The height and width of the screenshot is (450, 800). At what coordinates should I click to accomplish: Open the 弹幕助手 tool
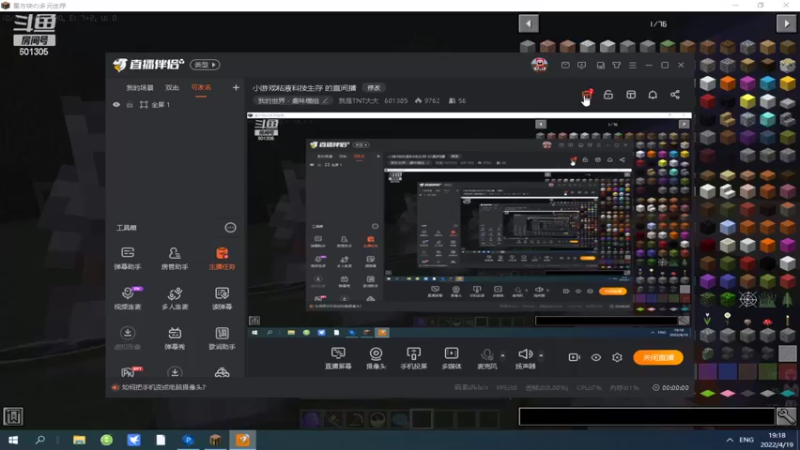(x=128, y=258)
